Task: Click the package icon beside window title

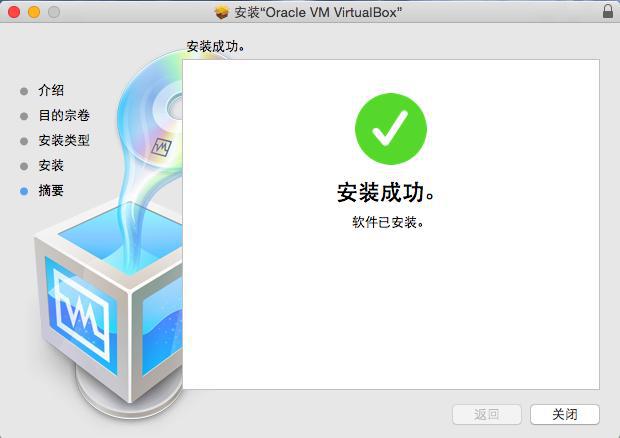Action: coord(221,12)
